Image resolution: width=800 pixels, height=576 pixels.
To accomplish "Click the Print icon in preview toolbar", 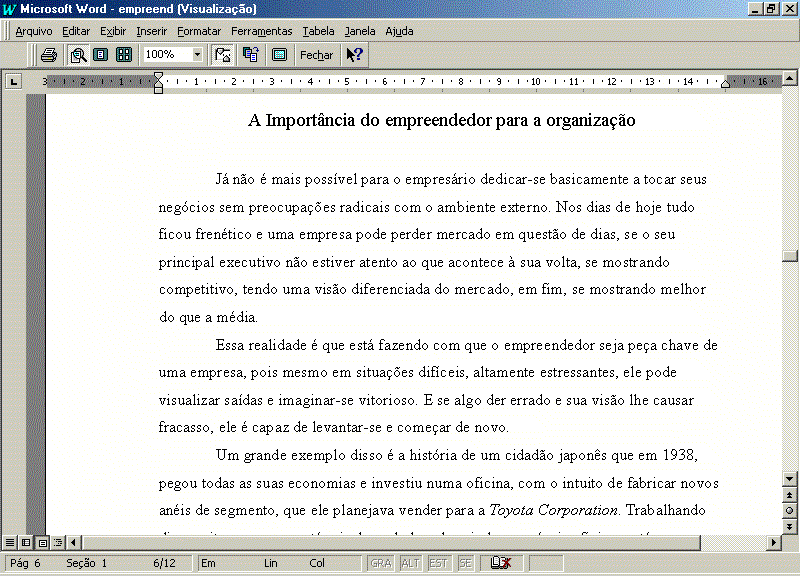I will 49,55.
